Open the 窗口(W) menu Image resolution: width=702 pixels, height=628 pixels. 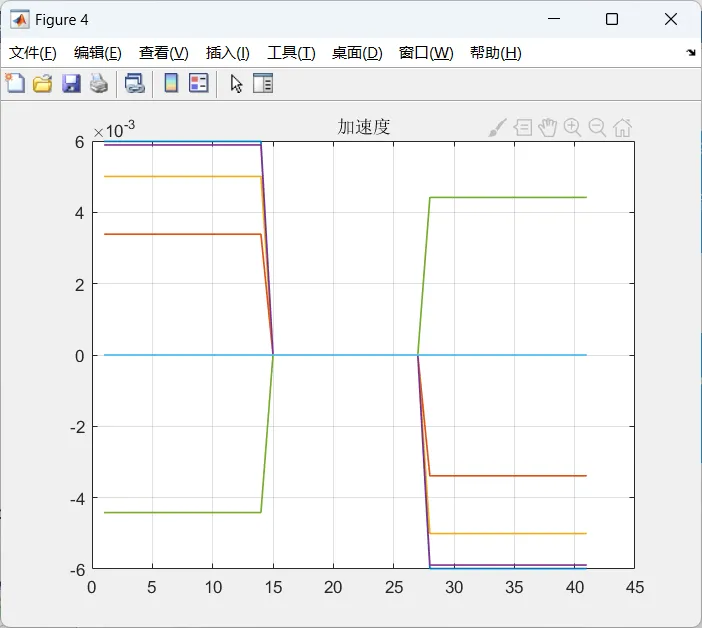click(426, 53)
